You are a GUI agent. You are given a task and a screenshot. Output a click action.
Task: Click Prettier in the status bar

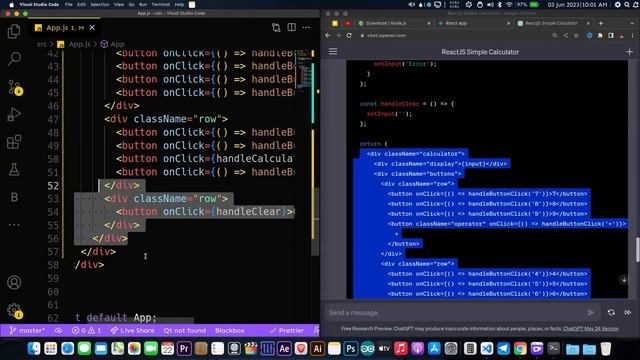pos(287,331)
